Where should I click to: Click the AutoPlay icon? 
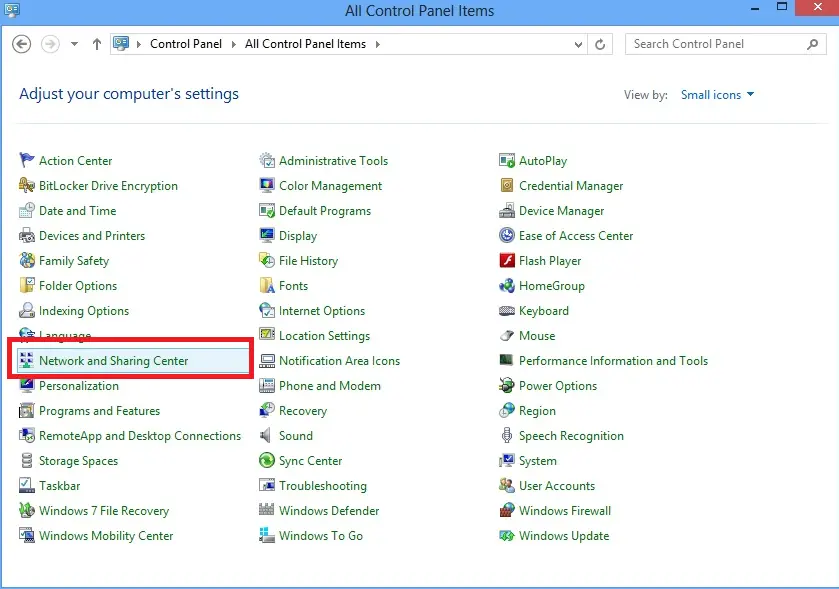tap(507, 160)
